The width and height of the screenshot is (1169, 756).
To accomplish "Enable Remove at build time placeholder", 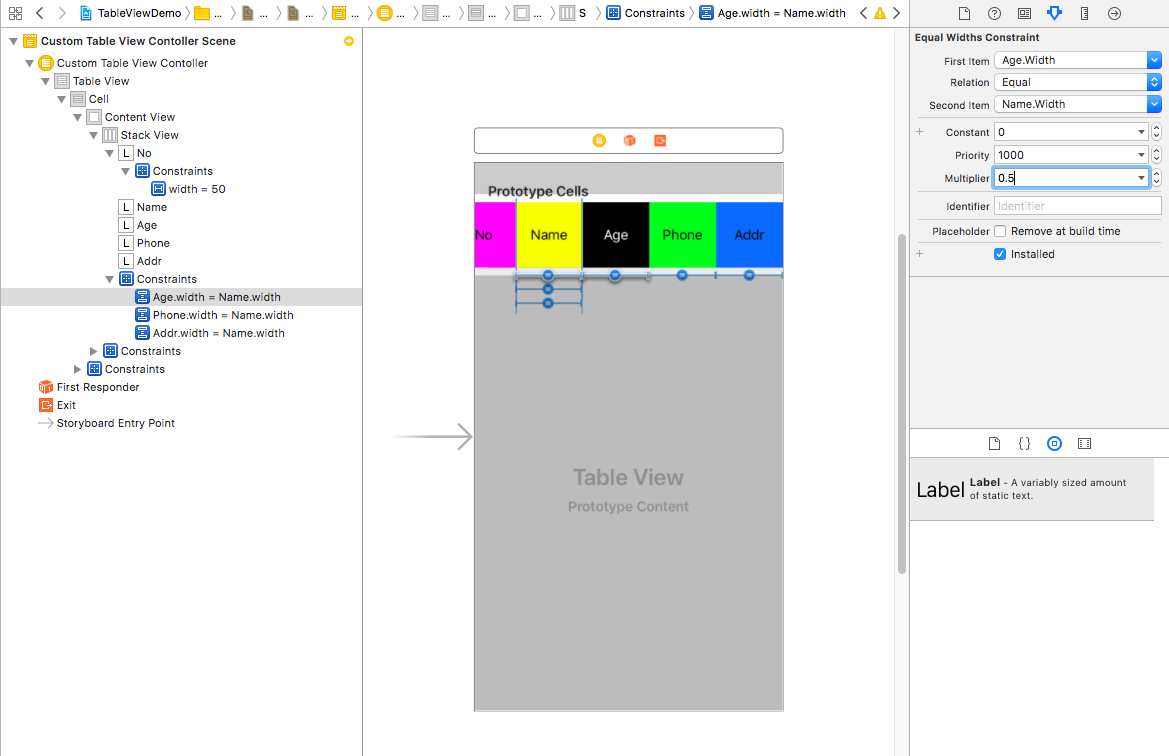I will [x=1000, y=231].
